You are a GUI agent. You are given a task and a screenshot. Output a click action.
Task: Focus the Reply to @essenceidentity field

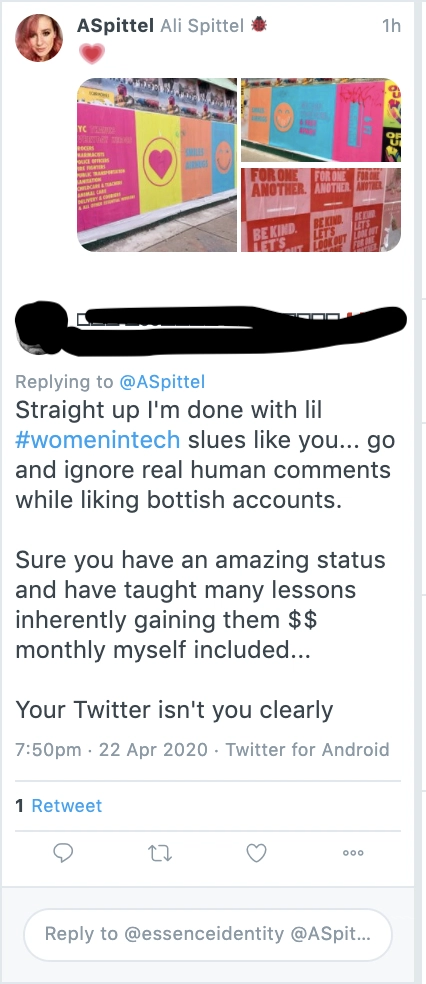tap(208, 934)
